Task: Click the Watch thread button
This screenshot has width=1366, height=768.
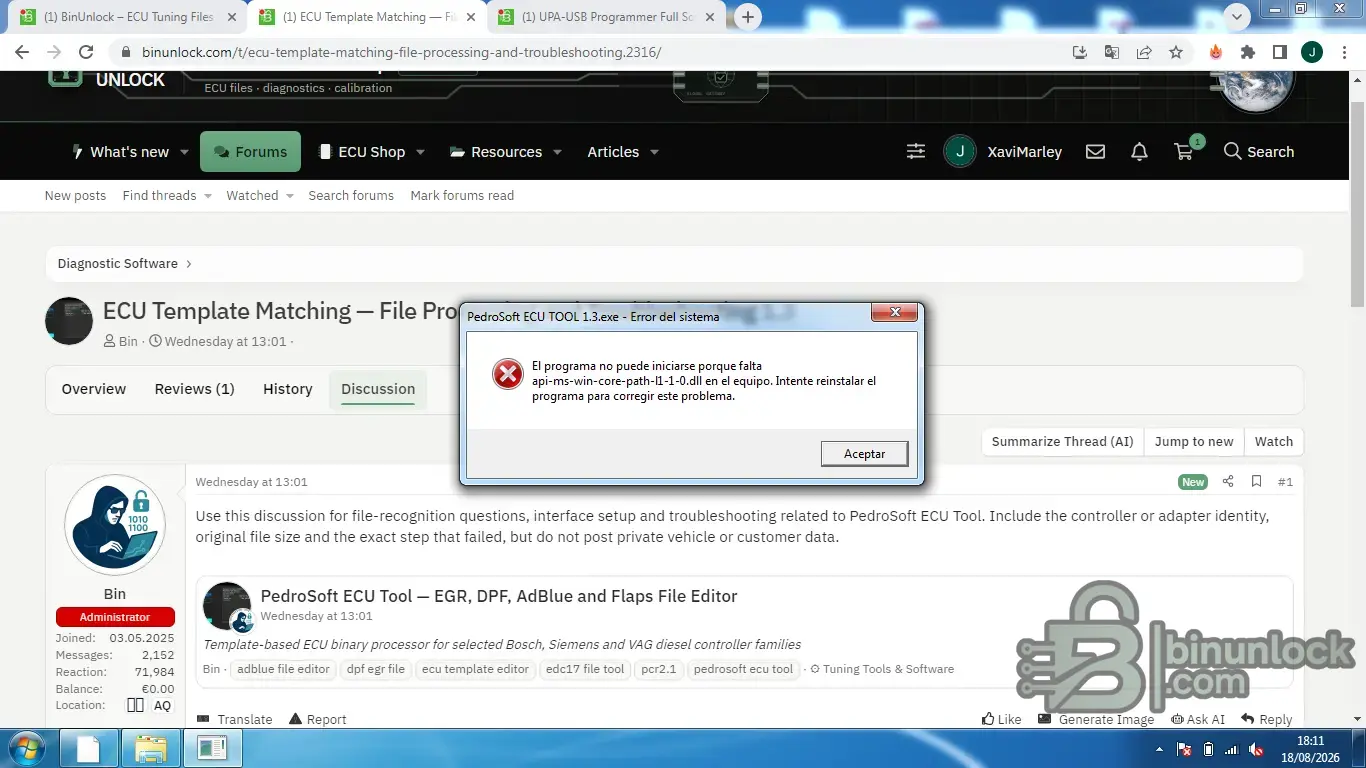Action: pyautogui.click(x=1274, y=441)
